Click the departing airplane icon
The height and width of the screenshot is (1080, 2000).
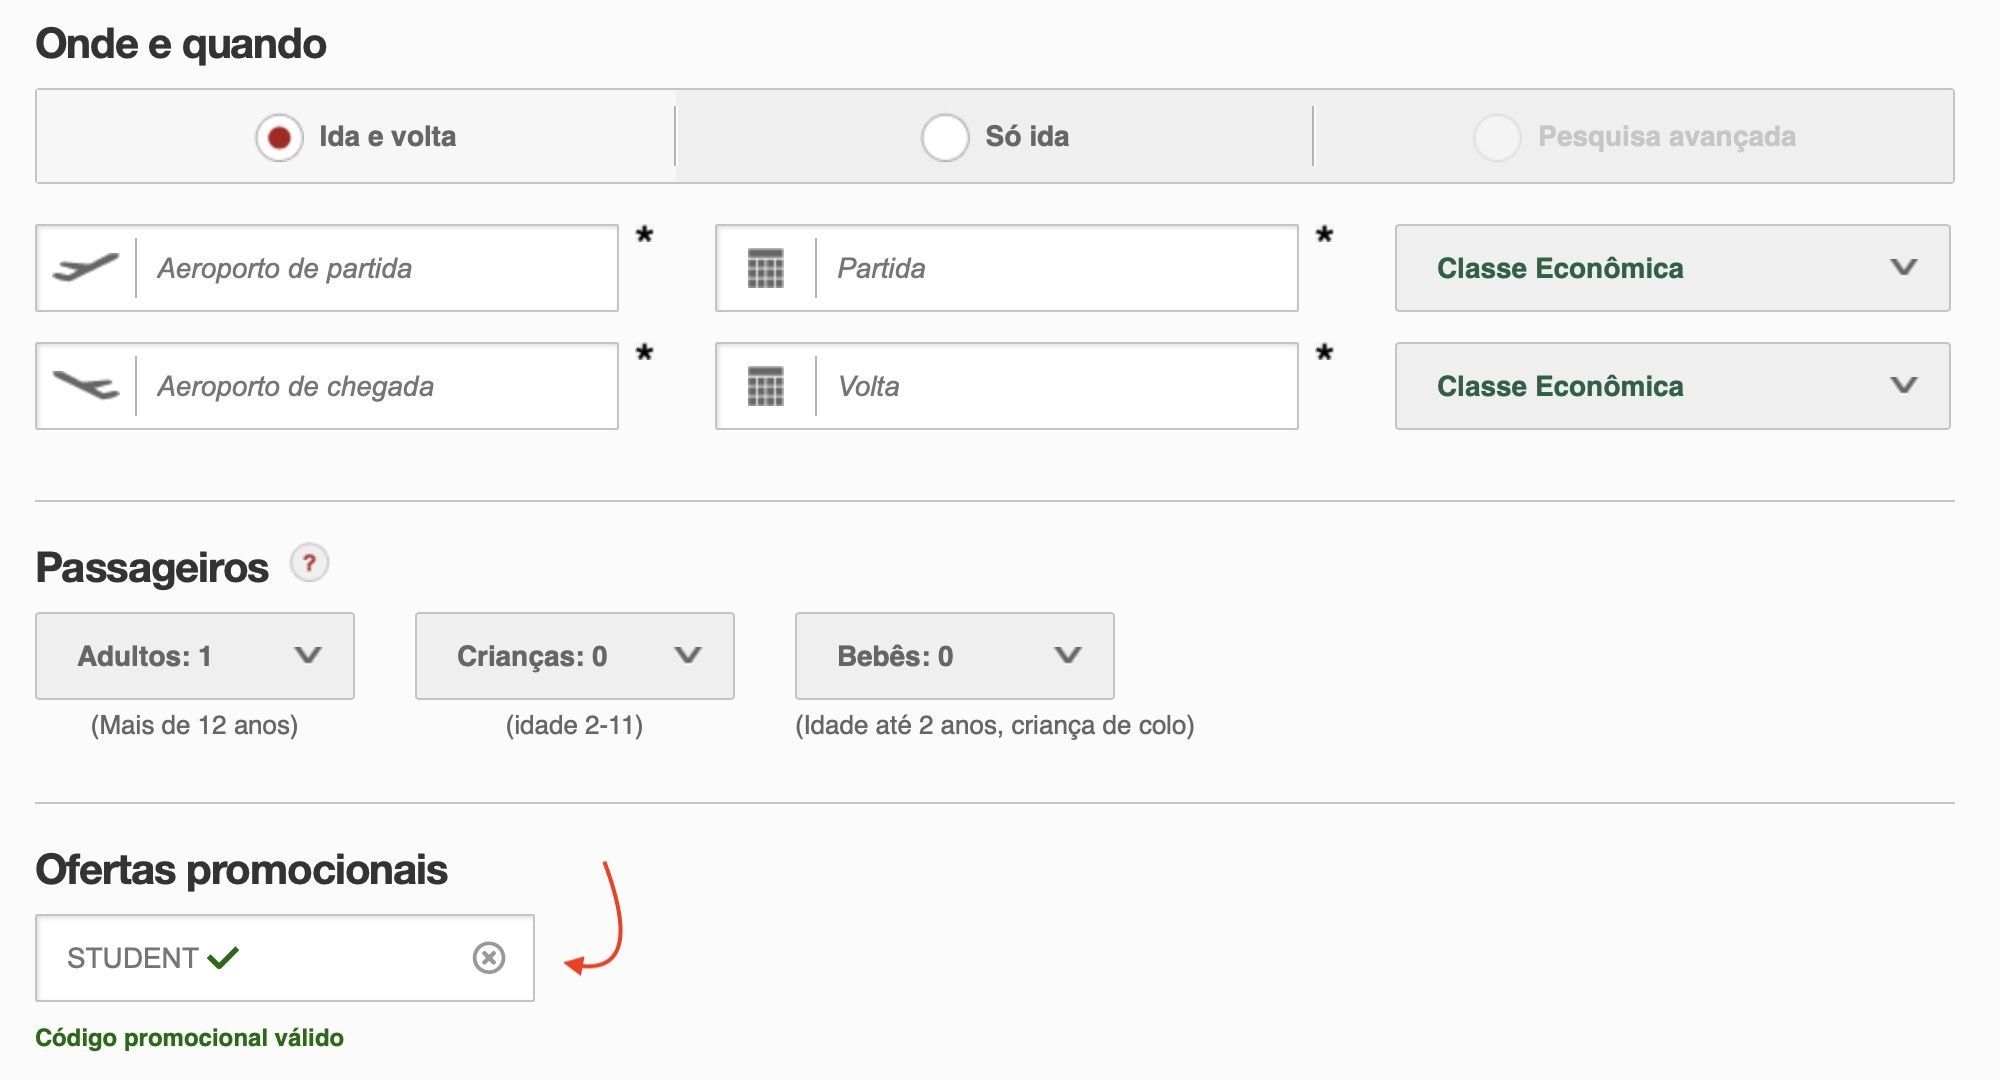click(86, 268)
